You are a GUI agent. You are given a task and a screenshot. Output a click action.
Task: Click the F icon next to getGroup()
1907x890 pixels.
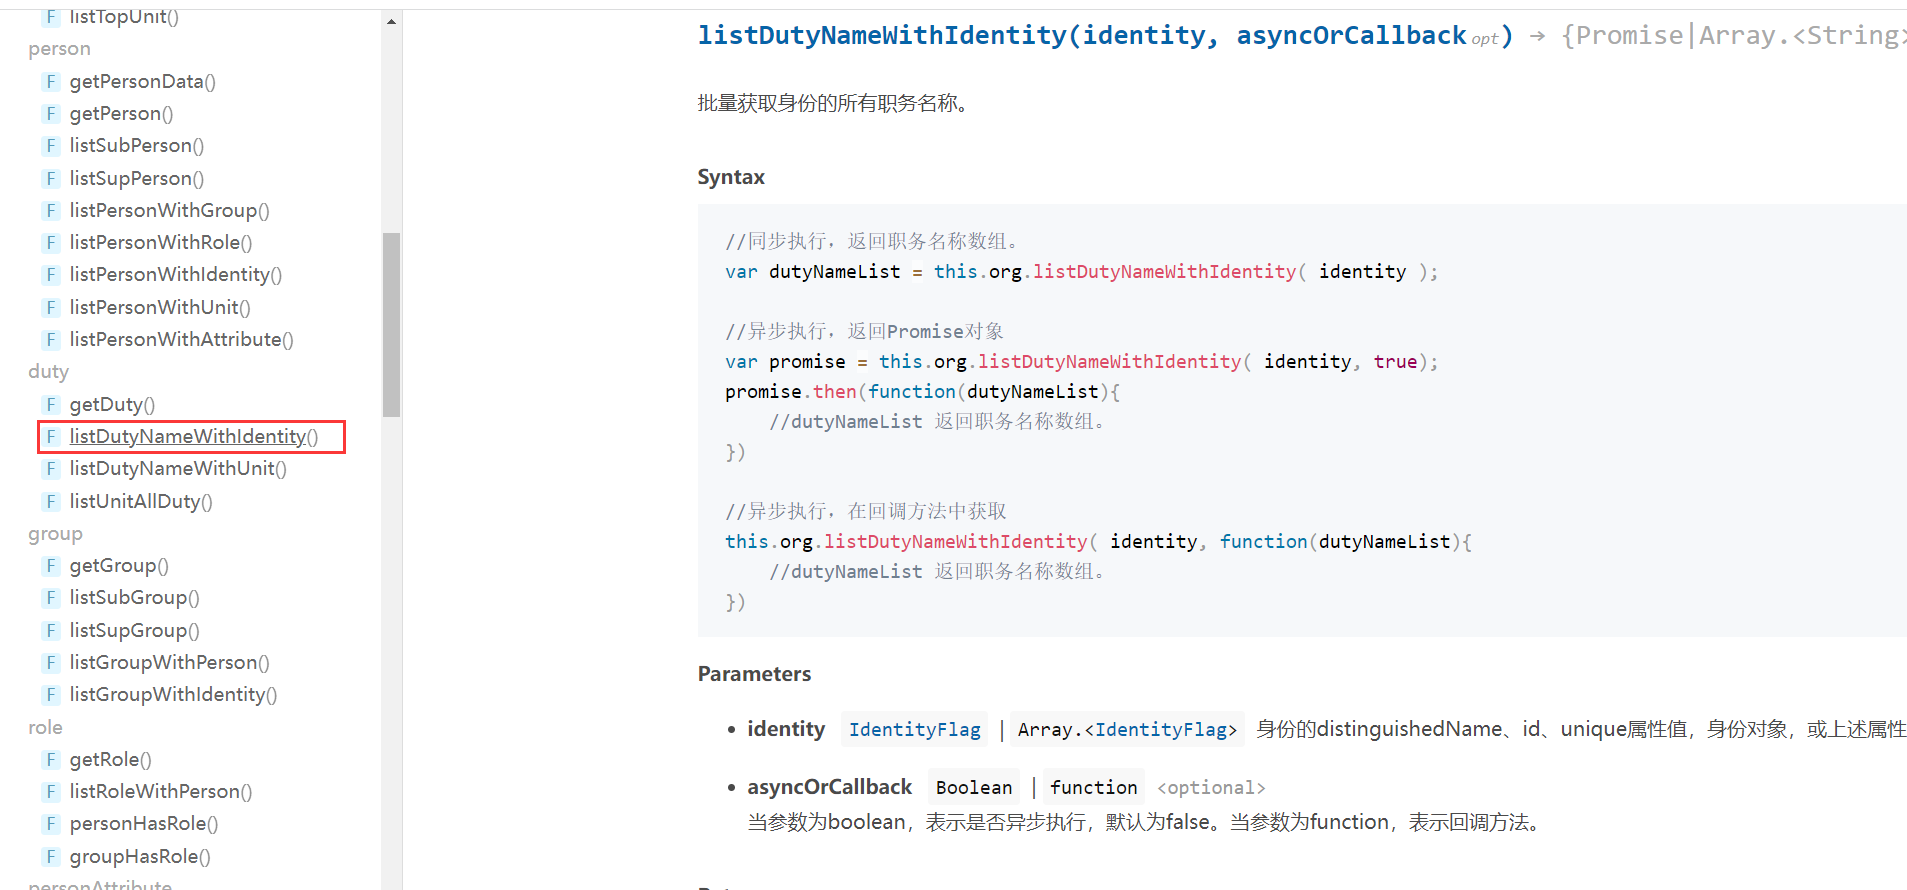coord(51,565)
